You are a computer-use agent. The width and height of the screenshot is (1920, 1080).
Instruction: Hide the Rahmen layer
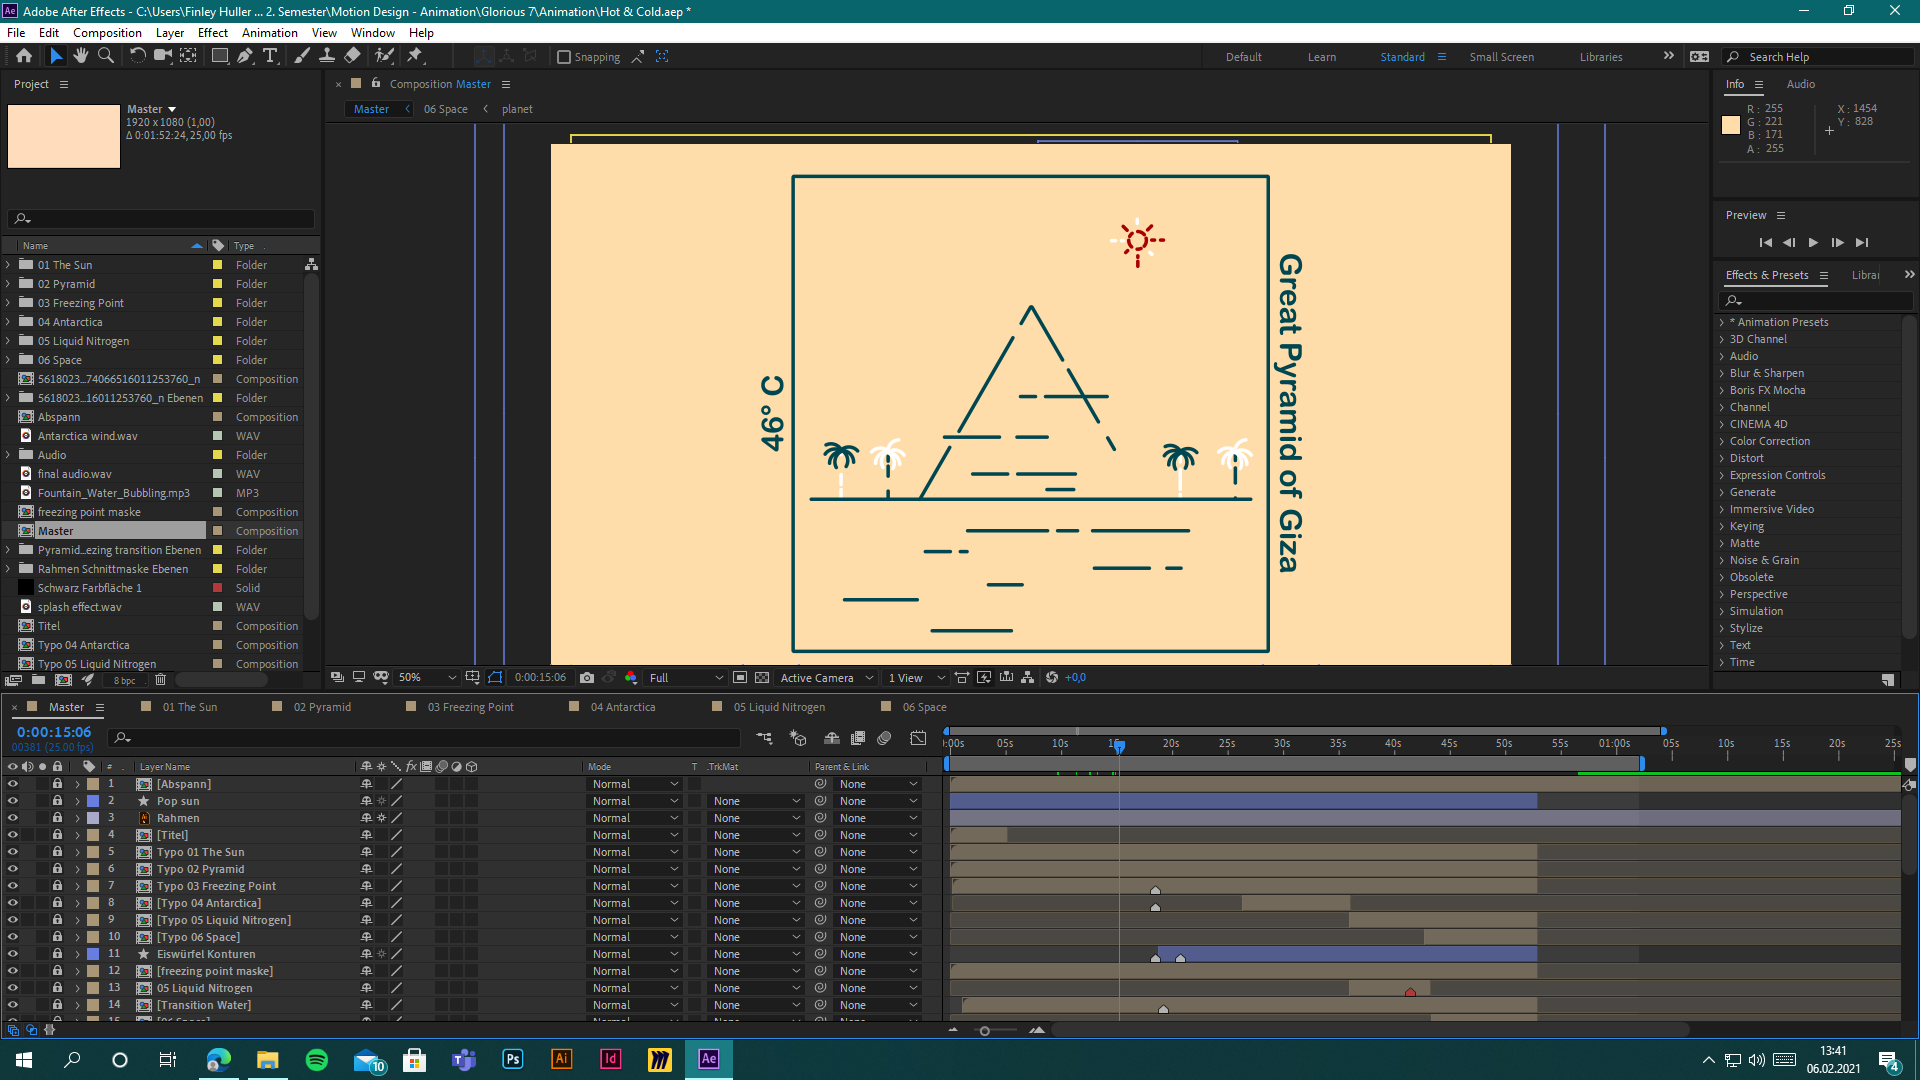click(x=12, y=818)
